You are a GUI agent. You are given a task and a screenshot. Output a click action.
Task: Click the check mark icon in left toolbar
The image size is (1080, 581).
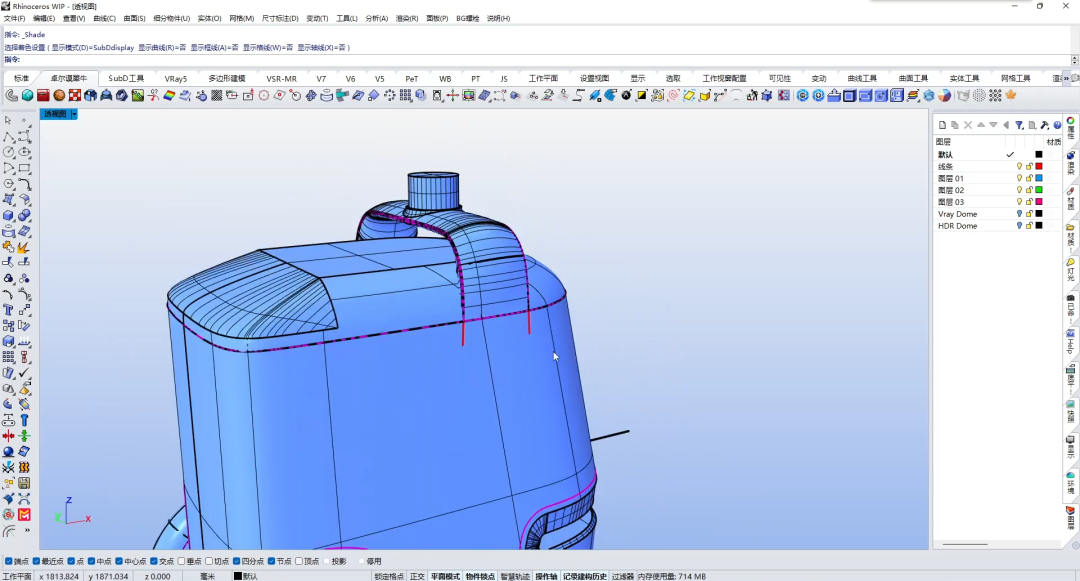click(x=25, y=372)
